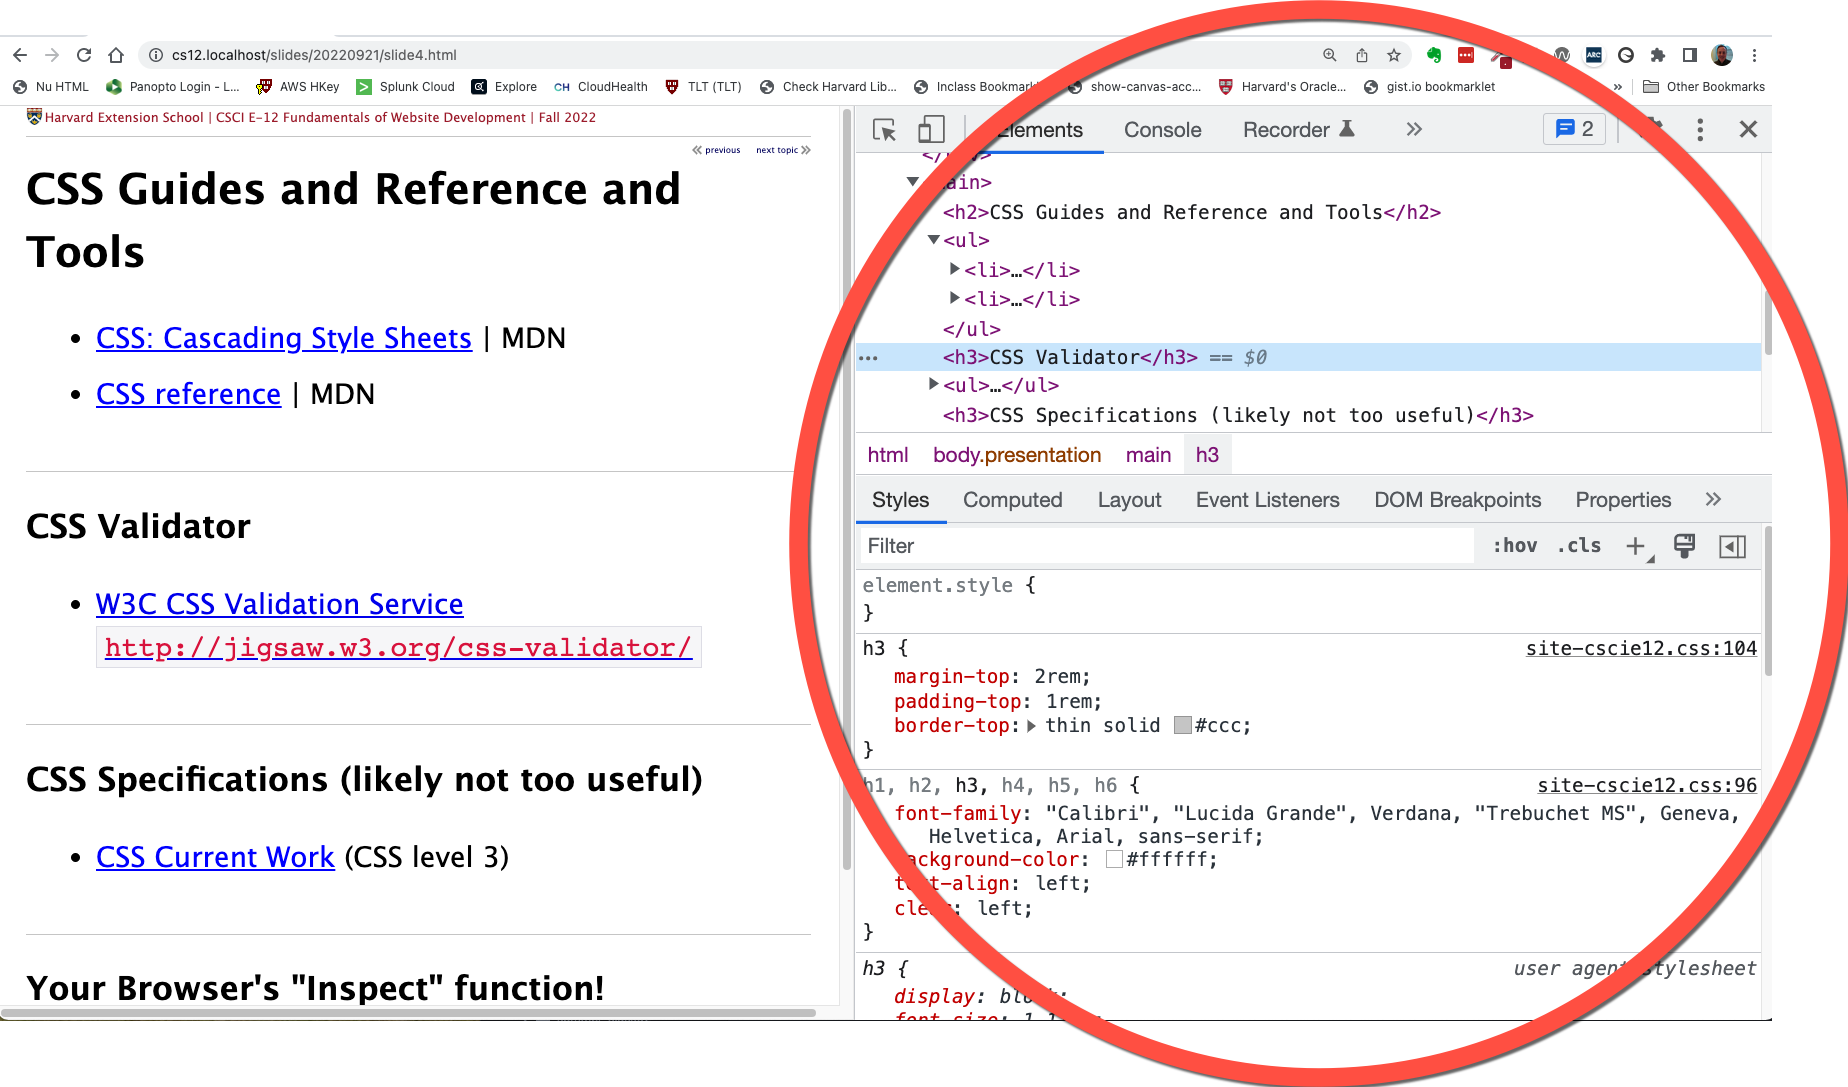Expand the second li node in DOM tree

coord(955,298)
